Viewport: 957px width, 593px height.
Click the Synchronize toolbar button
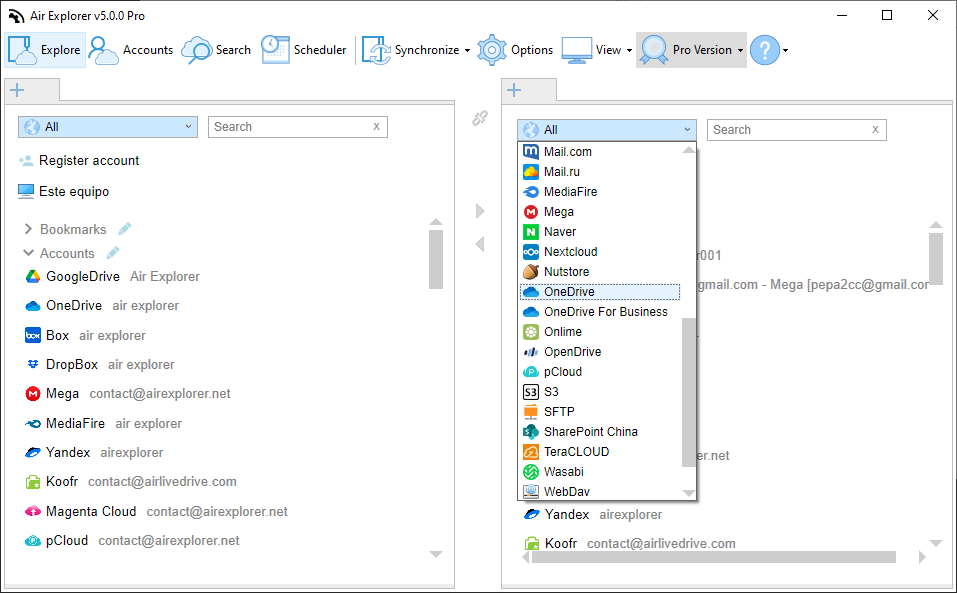point(410,50)
